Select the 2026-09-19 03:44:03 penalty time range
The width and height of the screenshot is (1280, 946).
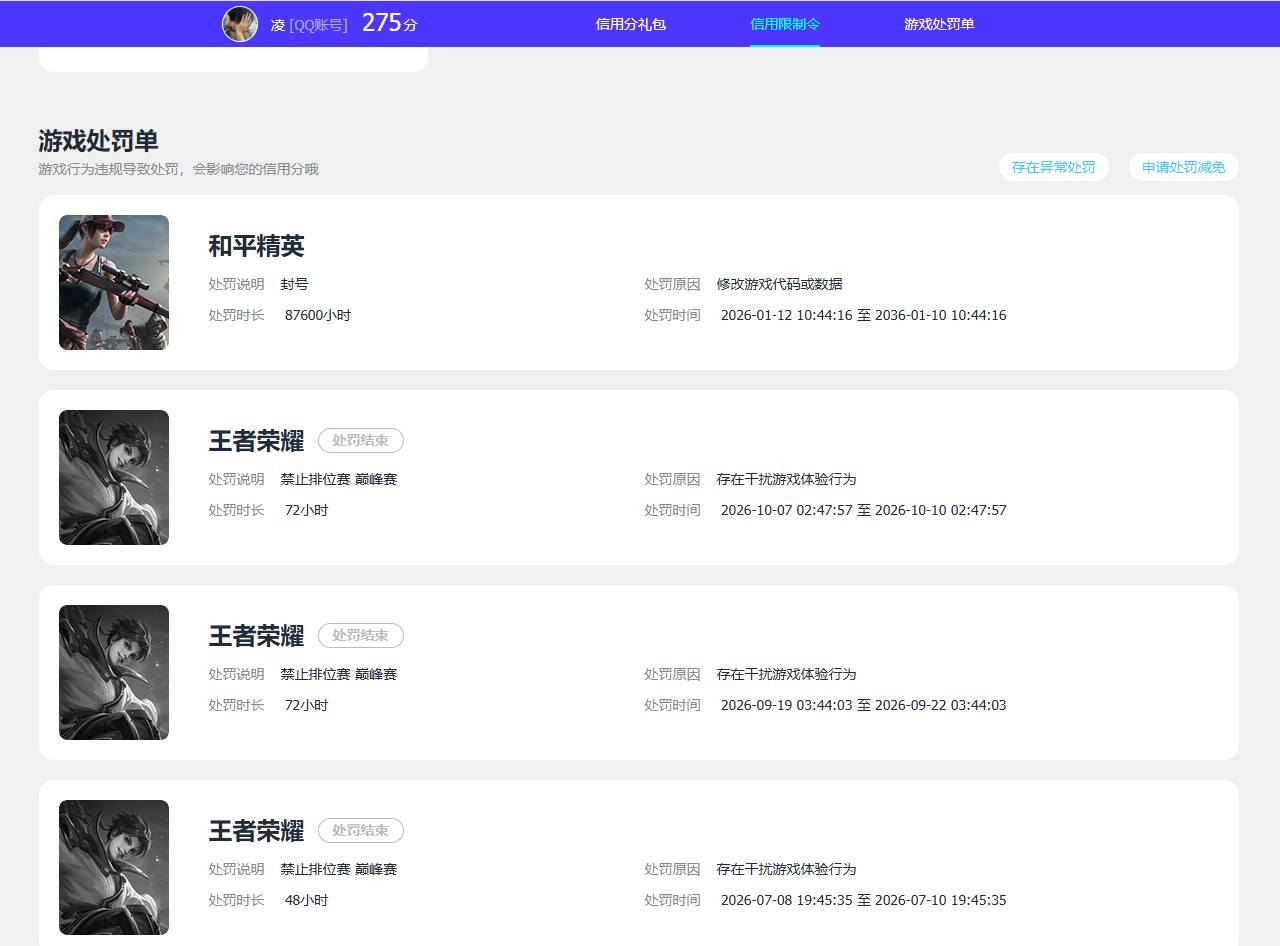point(863,705)
